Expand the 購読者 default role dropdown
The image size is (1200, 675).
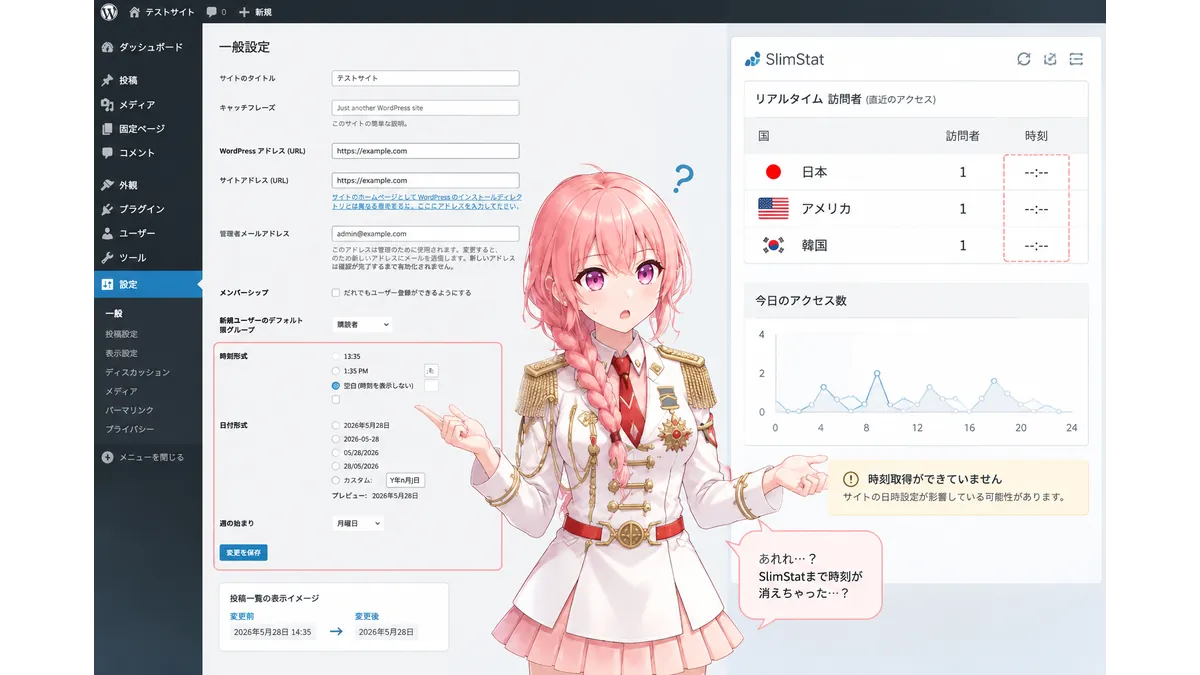click(362, 324)
